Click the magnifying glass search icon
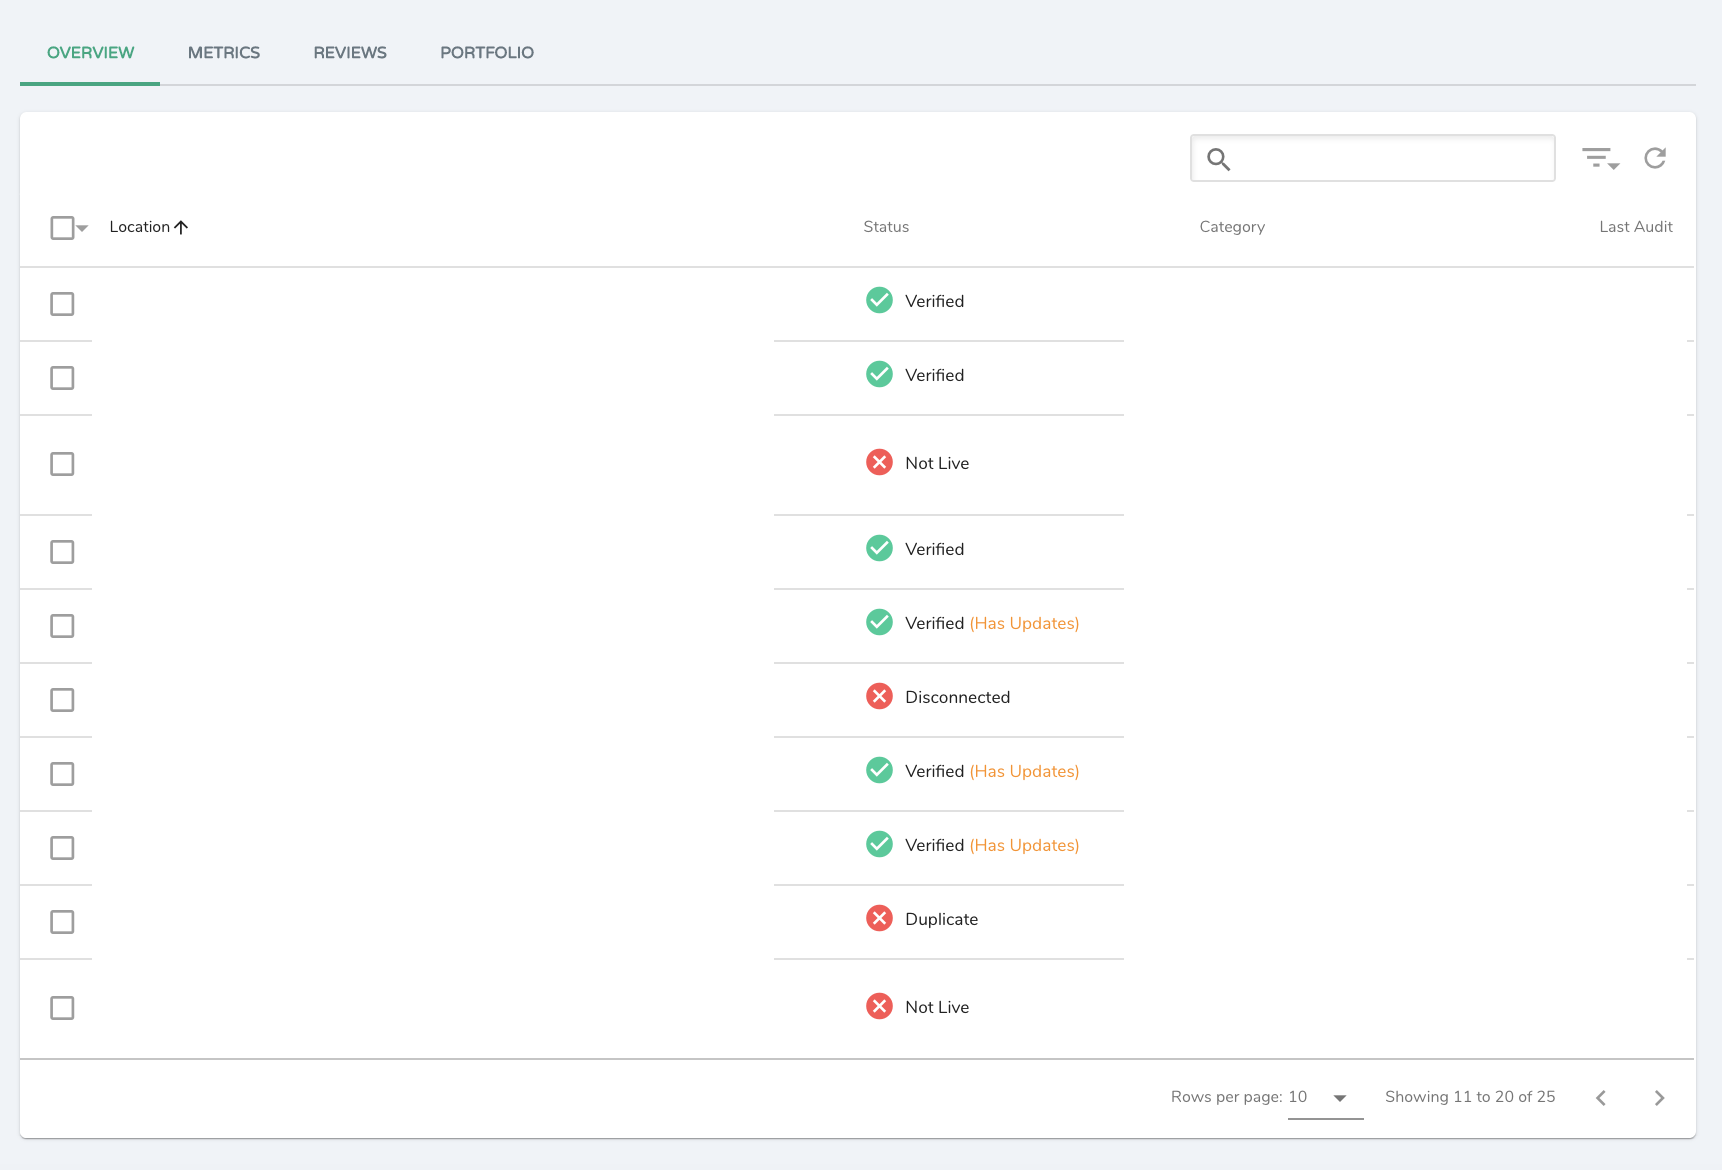 click(x=1218, y=159)
